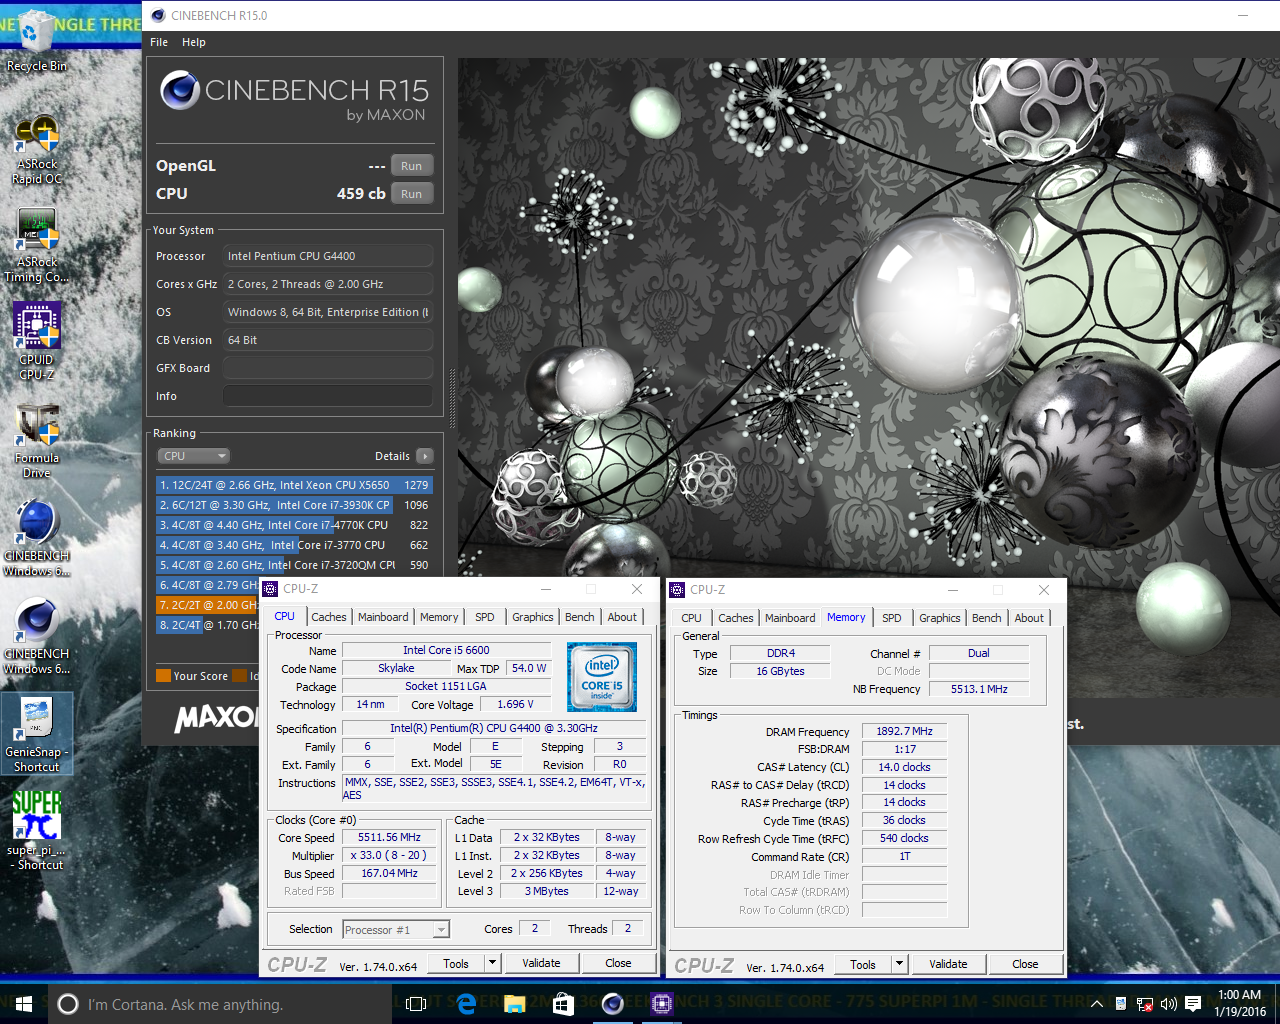
Task: Open the Processor #1 selection dropdown
Action: pyautogui.click(x=396, y=930)
